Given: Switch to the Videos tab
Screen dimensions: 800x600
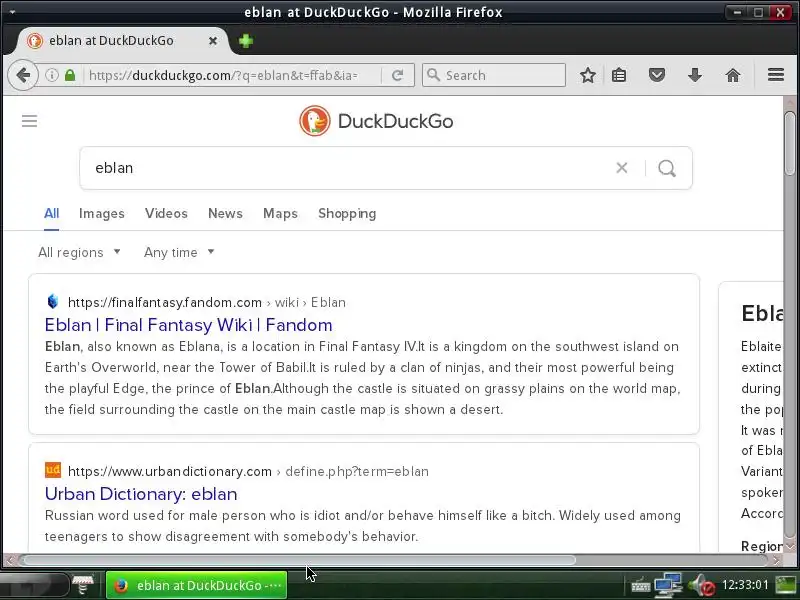Looking at the screenshot, I should 166,213.
